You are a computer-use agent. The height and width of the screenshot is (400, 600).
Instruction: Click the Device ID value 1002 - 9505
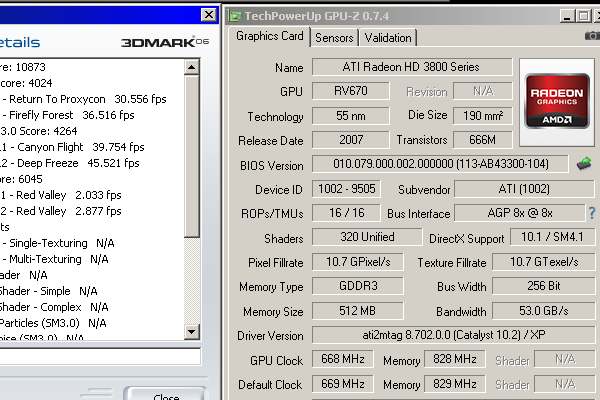pyautogui.click(x=346, y=189)
